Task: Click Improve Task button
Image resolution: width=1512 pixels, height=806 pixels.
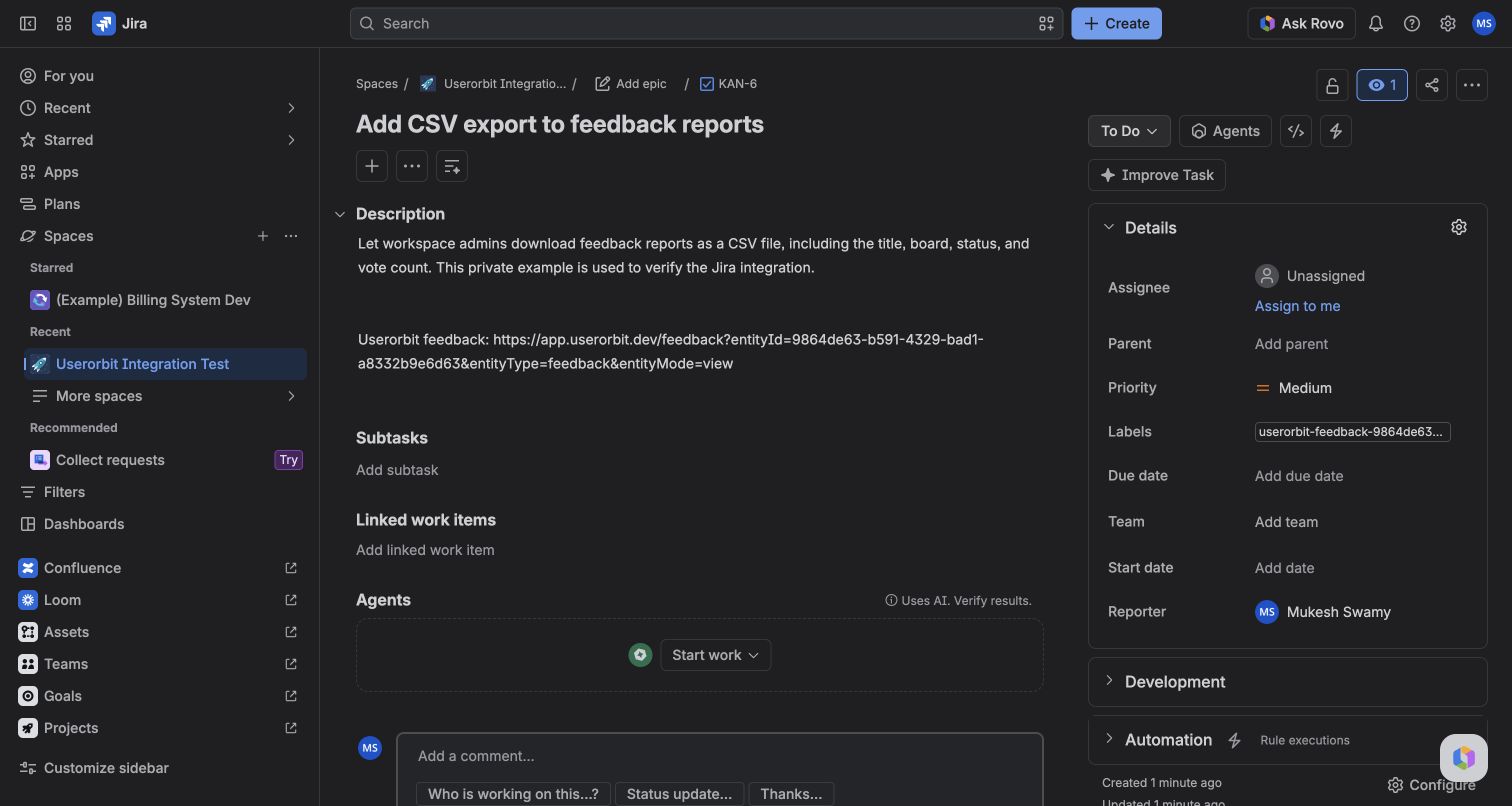Action: [1157, 175]
